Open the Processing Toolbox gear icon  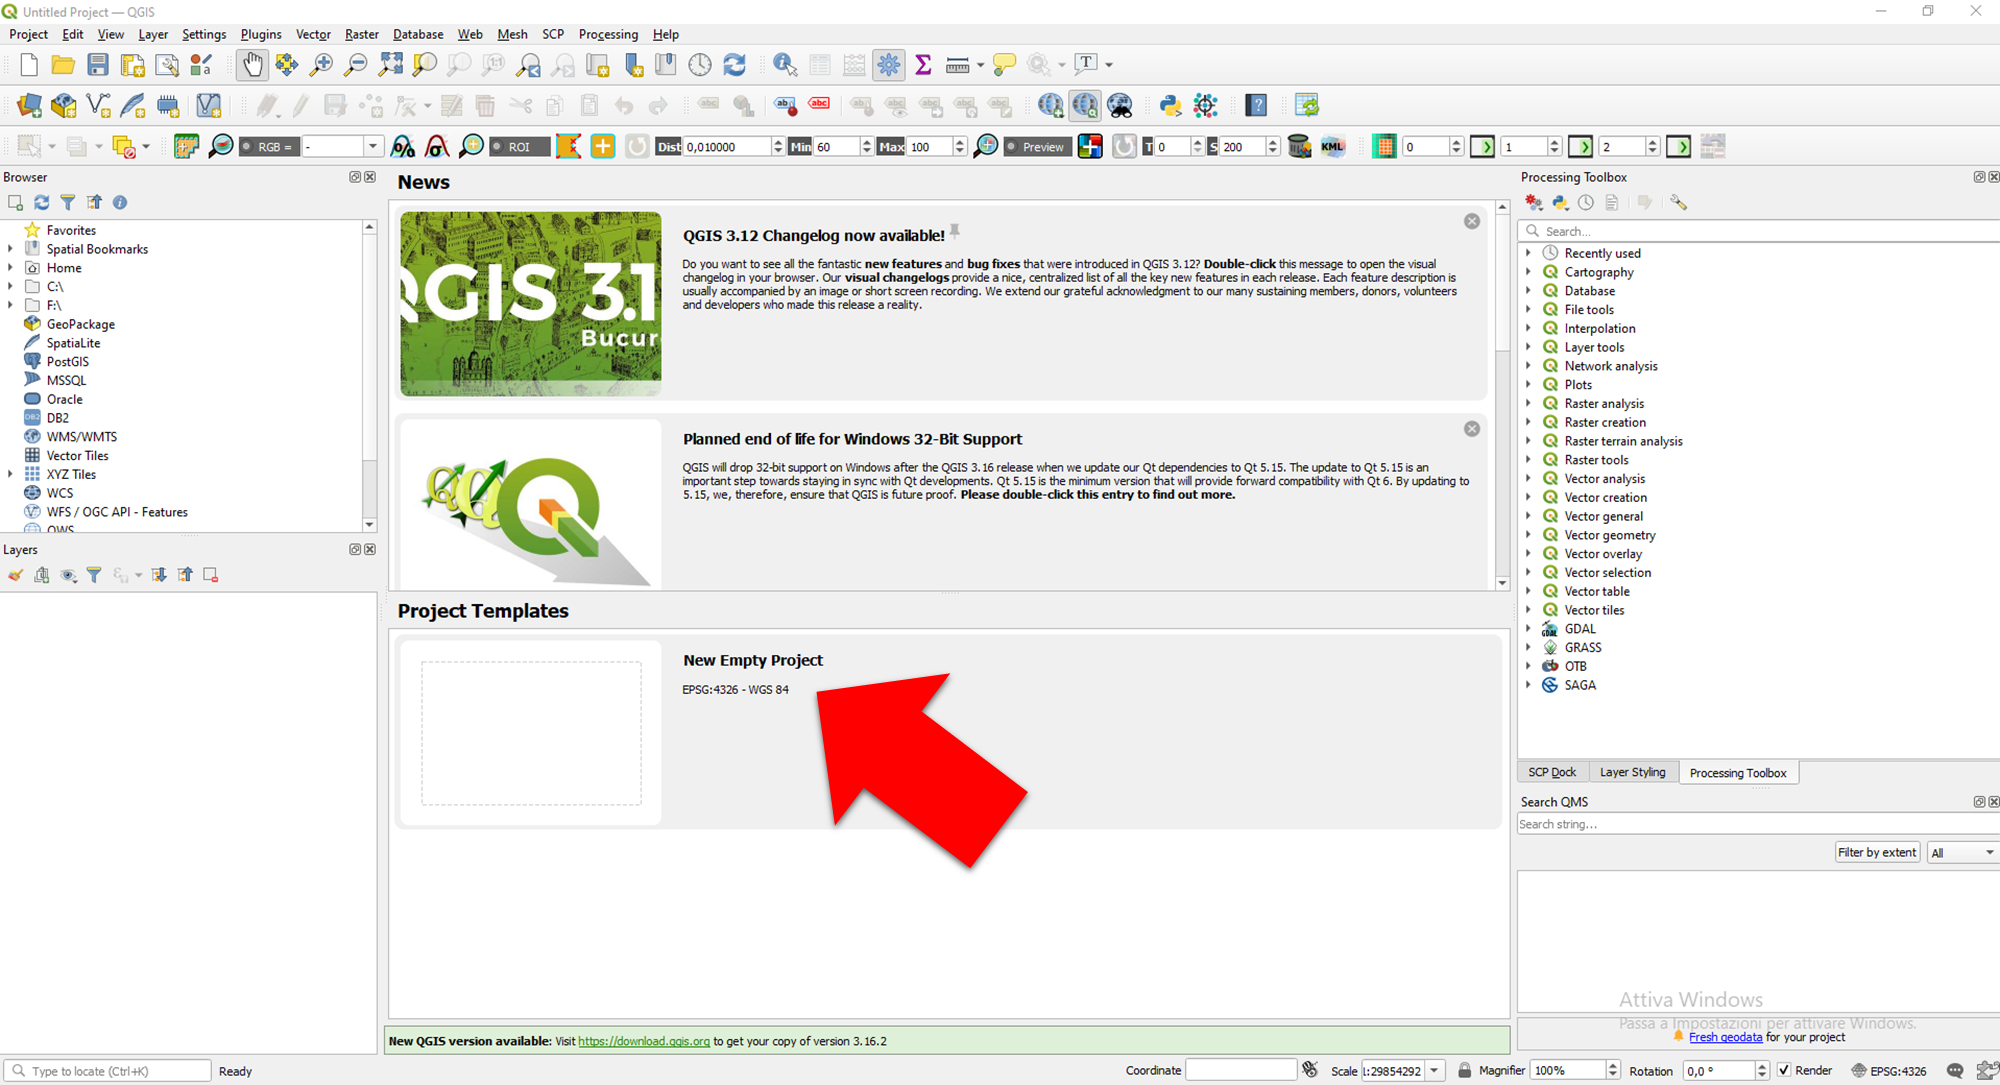[888, 65]
